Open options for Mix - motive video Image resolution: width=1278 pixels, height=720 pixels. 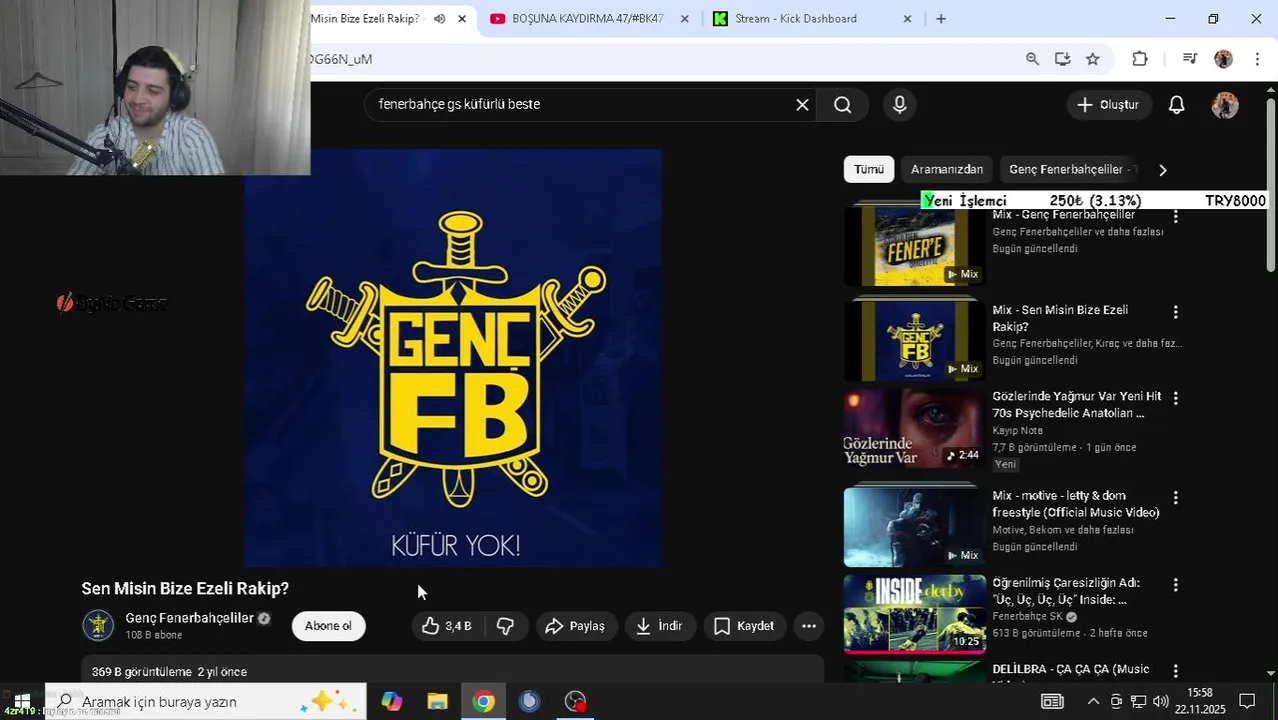[1176, 498]
